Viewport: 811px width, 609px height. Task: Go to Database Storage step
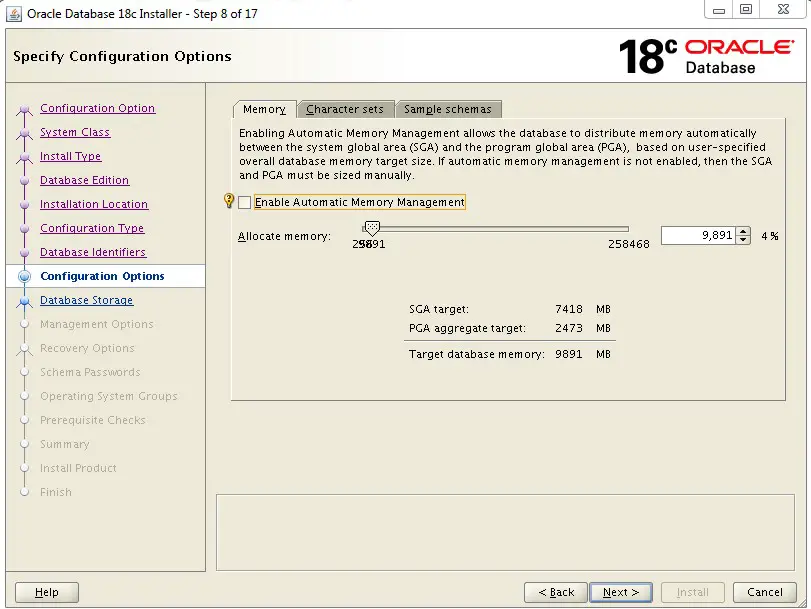(86, 300)
